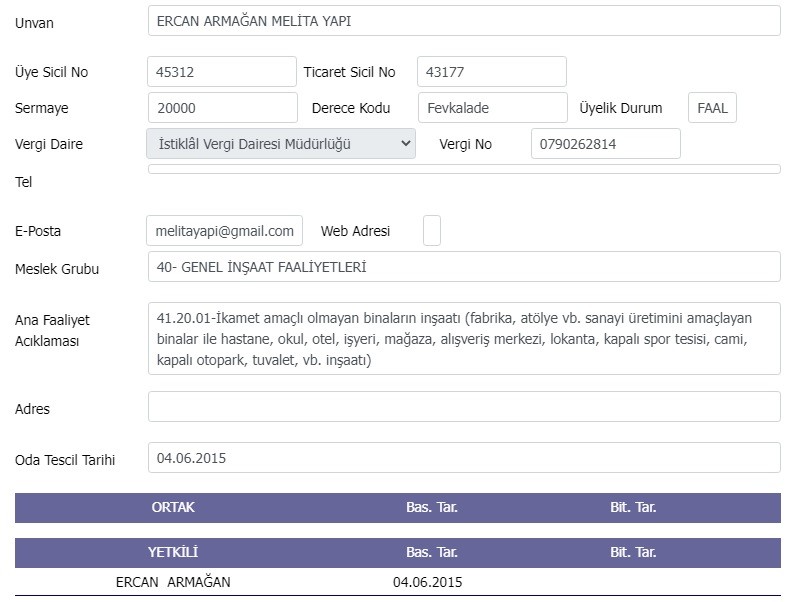This screenshot has height=602, width=793.
Task: Click the ORTAK column header
Action: [x=173, y=507]
